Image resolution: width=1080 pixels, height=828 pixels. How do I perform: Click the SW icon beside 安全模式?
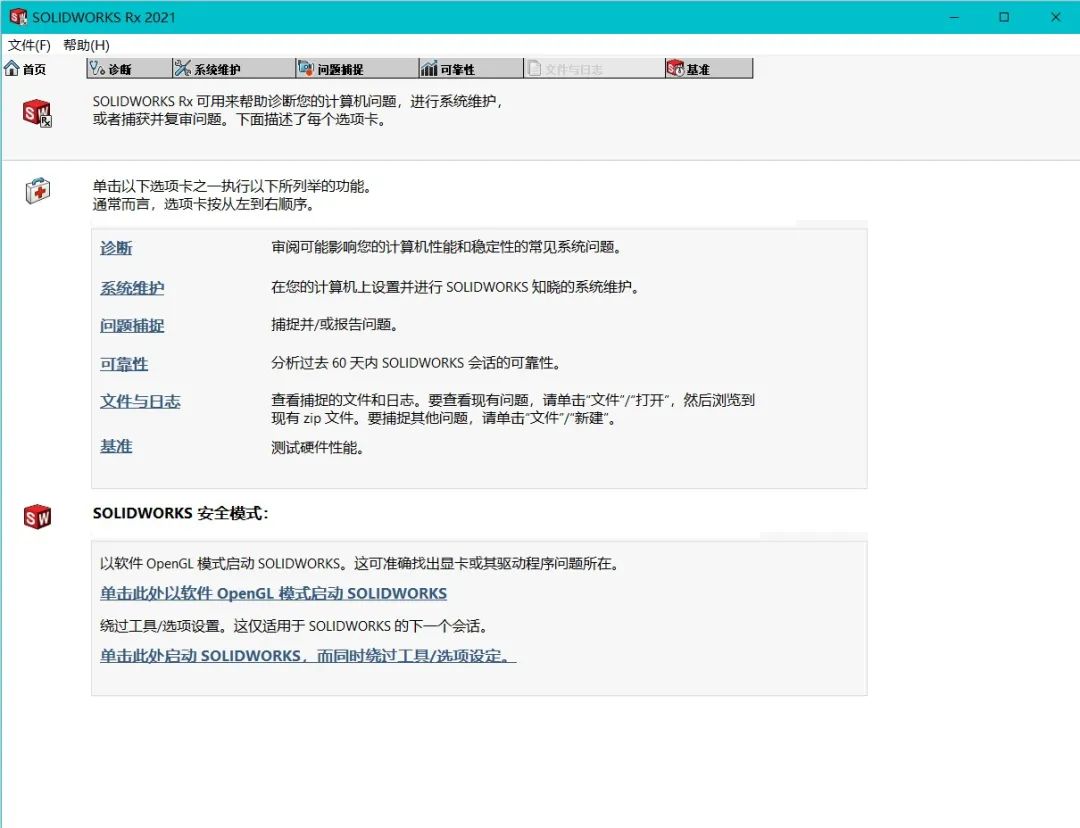click(x=37, y=517)
